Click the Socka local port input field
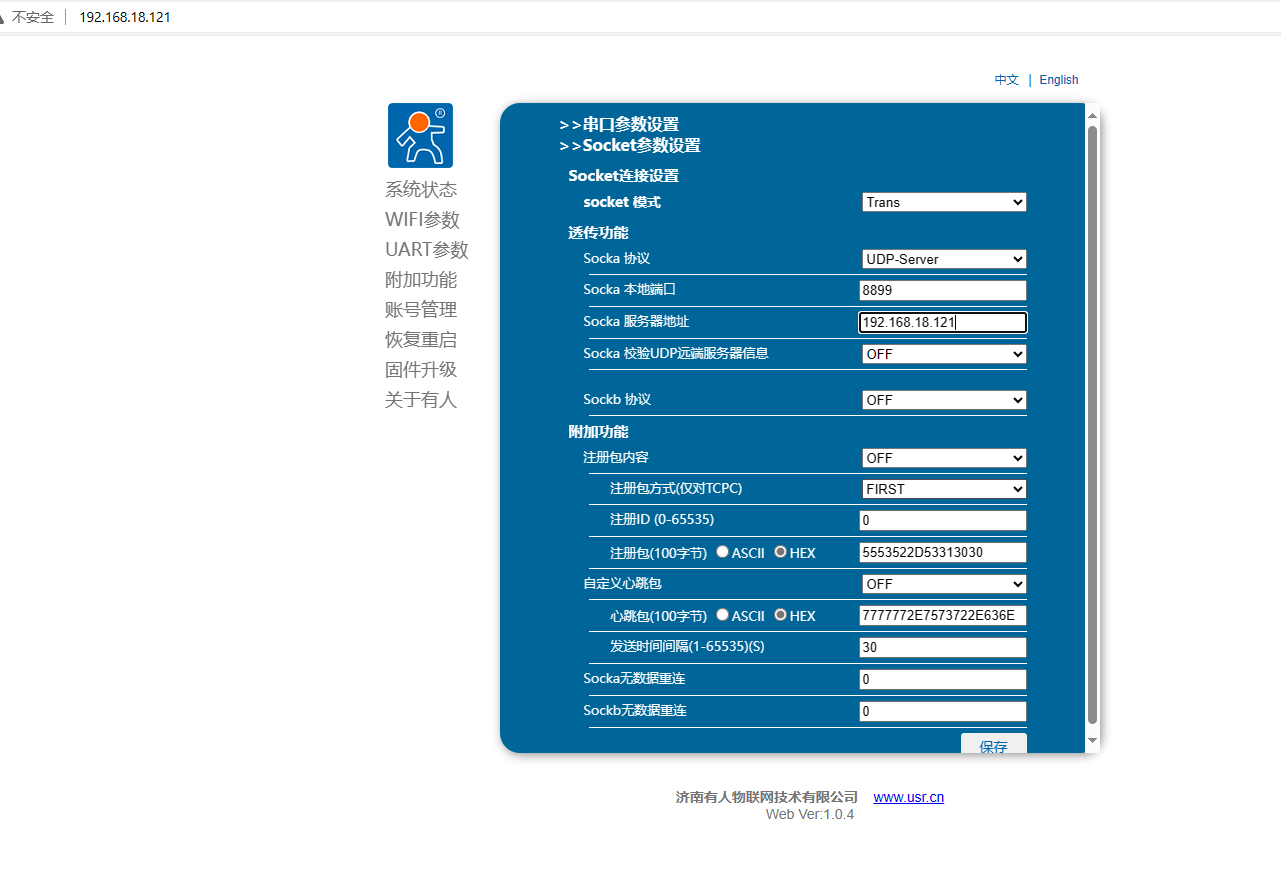The image size is (1281, 872). pos(942,290)
